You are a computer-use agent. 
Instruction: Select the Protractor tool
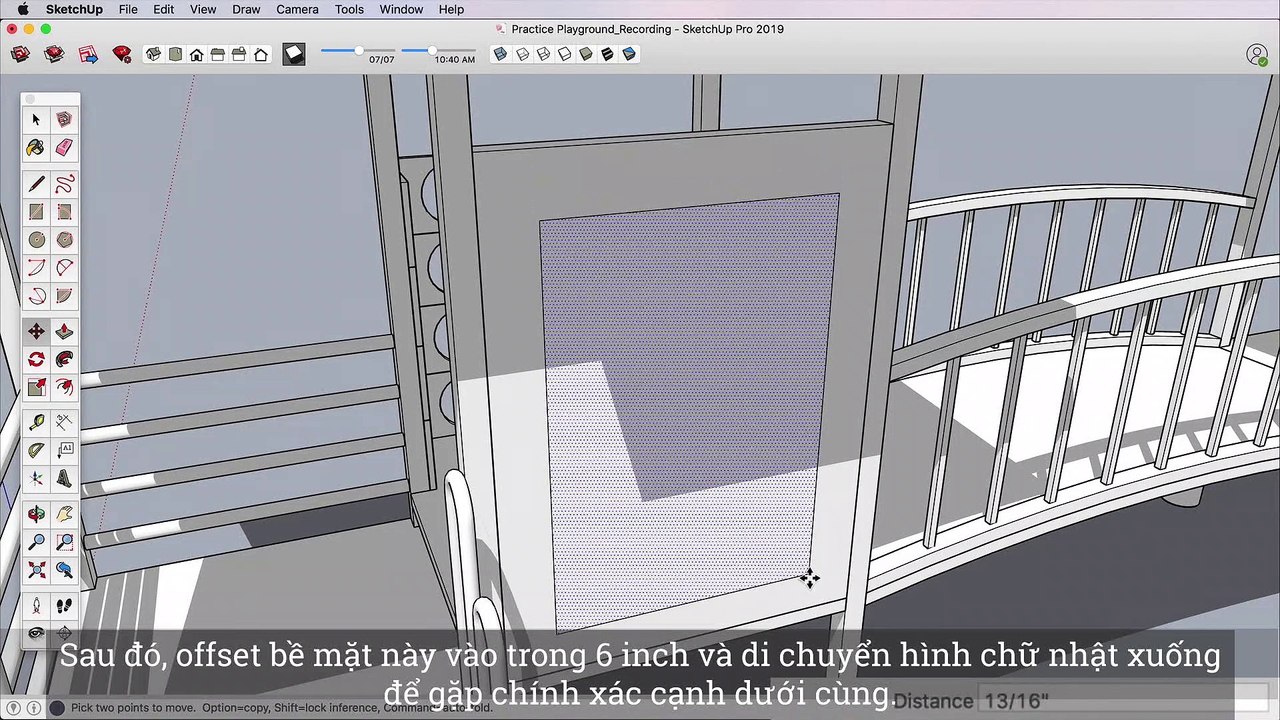pyautogui.click(x=37, y=450)
